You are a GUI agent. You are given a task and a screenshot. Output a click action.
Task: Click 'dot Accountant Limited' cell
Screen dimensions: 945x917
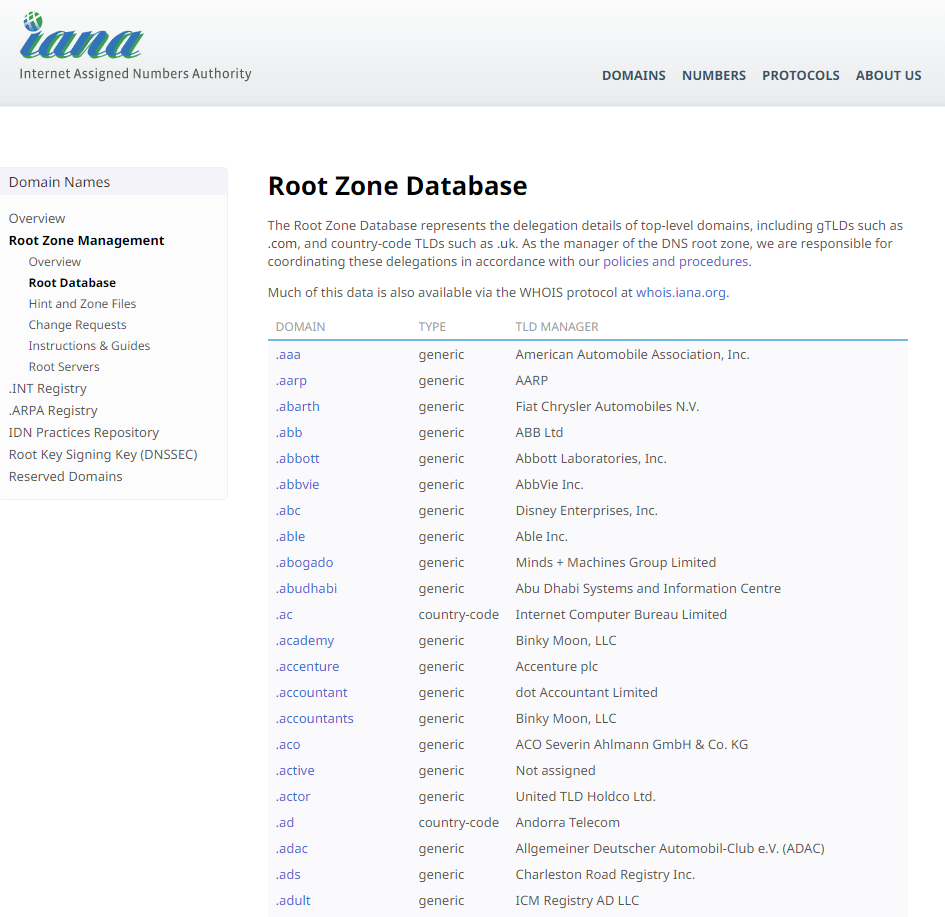586,693
